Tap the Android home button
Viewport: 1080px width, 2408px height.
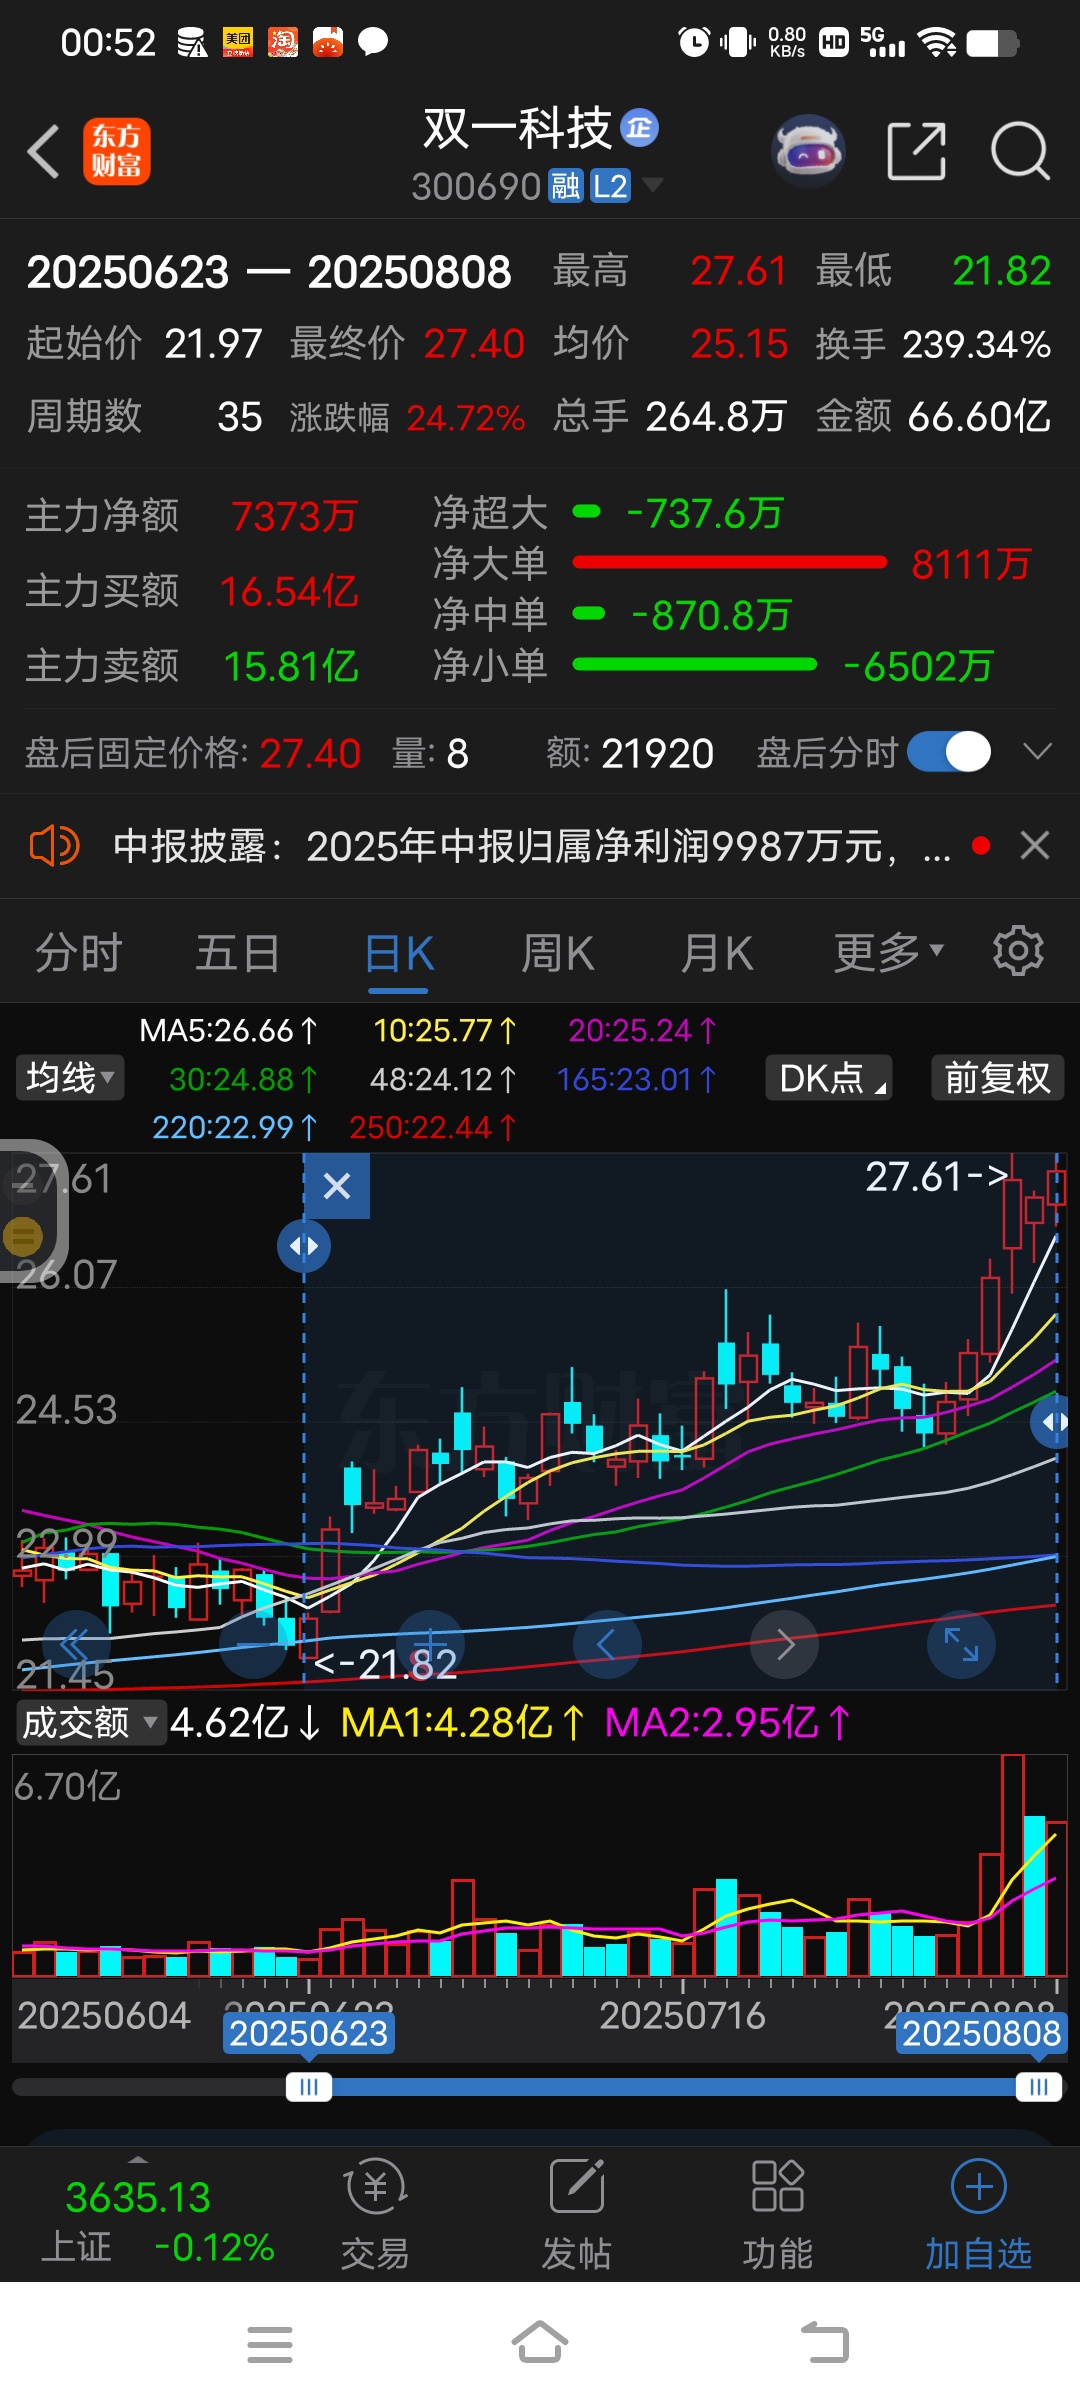pos(540,2342)
